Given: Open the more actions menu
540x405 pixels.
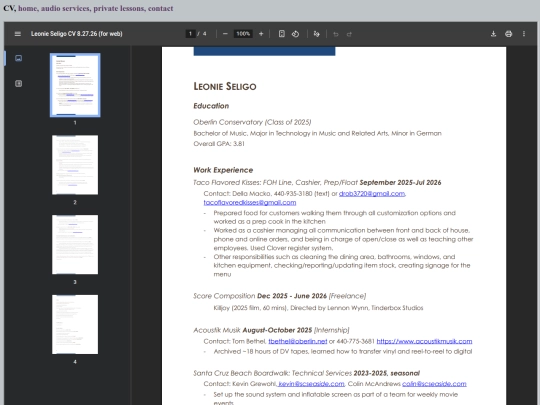Looking at the screenshot, I should tap(524, 34).
